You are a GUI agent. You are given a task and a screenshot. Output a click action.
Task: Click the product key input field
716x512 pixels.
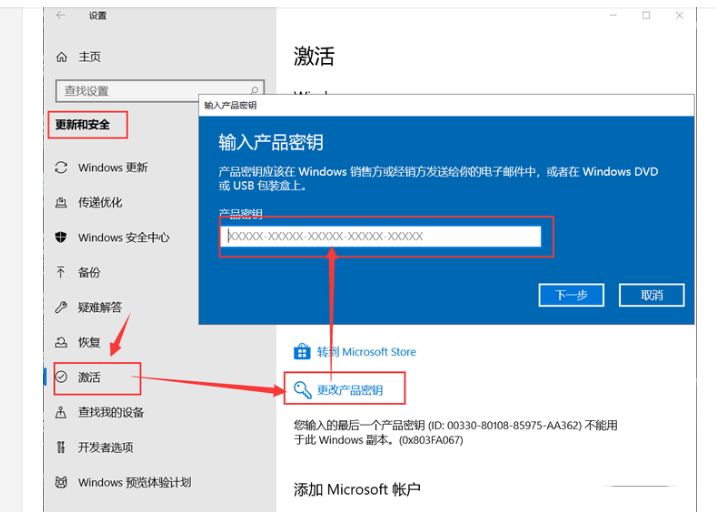(x=381, y=236)
